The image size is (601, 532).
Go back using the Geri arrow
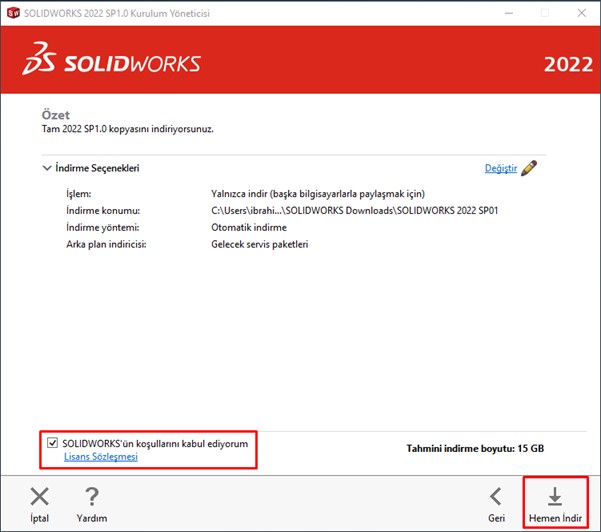(x=495, y=496)
